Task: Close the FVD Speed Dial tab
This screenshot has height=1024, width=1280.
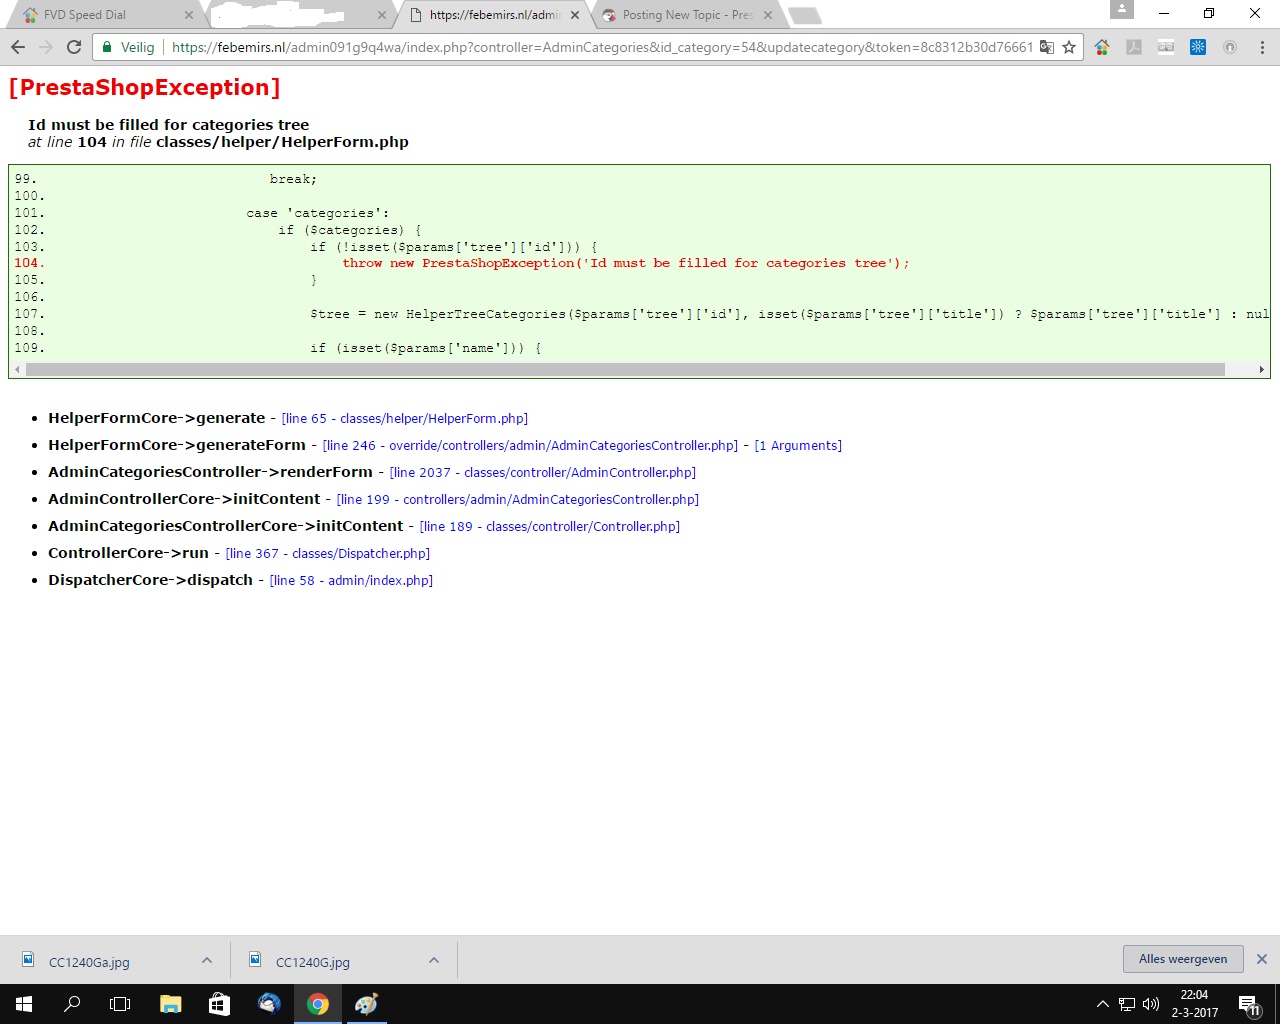Action: click(x=189, y=15)
